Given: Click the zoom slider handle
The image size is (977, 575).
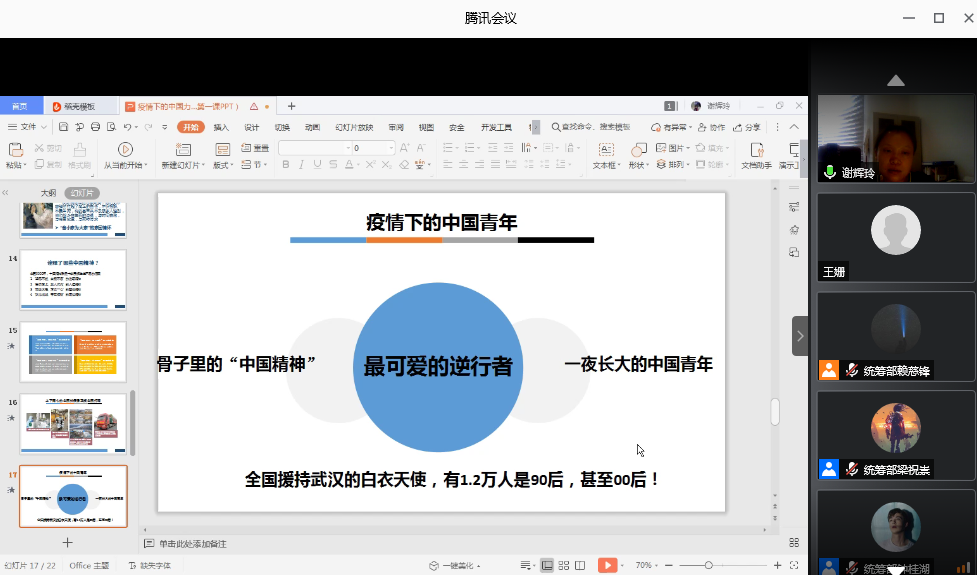Looking at the screenshot, I should tap(709, 565).
